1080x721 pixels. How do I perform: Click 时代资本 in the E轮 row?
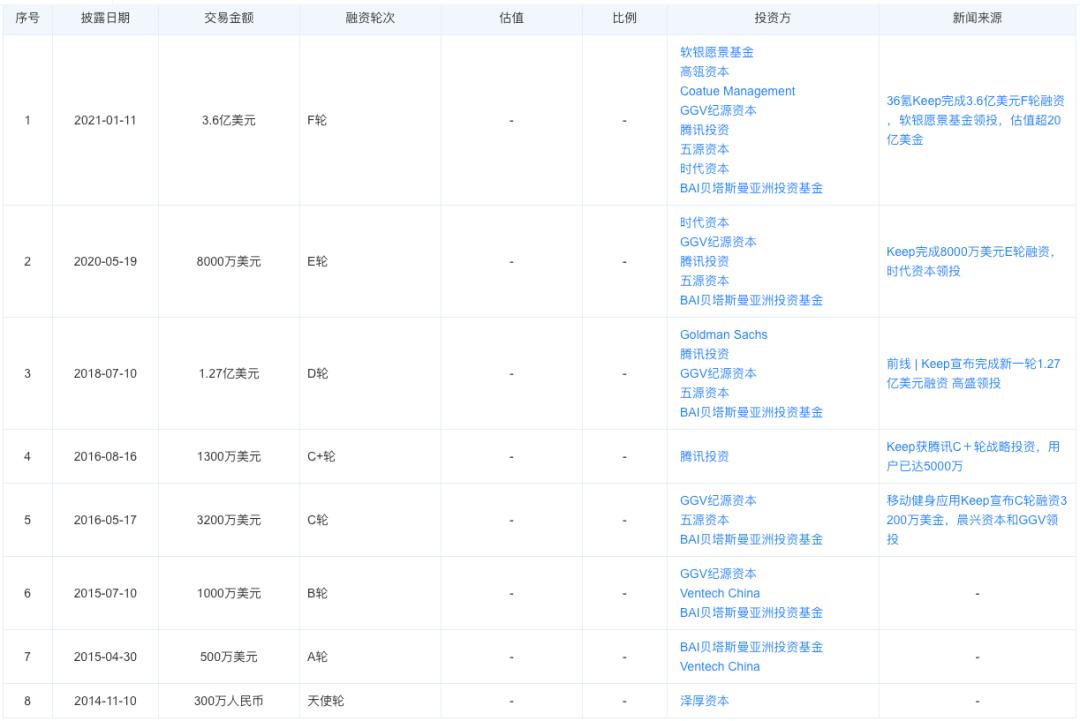point(704,222)
